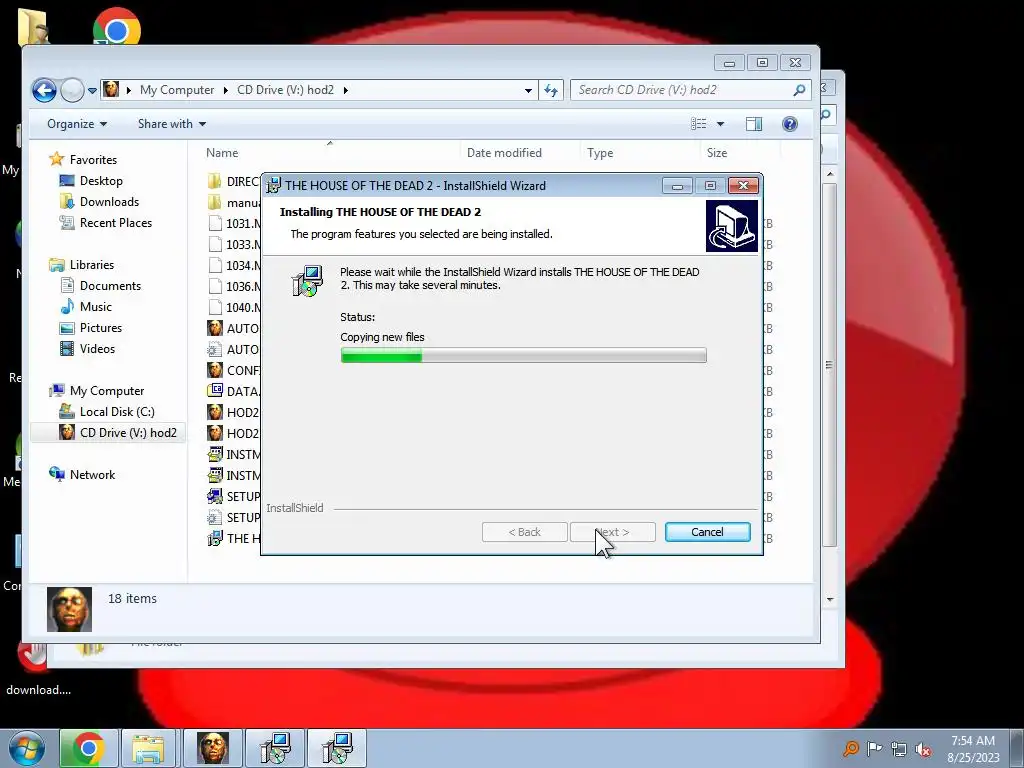Click My Computer in the address breadcrumb

(x=176, y=90)
